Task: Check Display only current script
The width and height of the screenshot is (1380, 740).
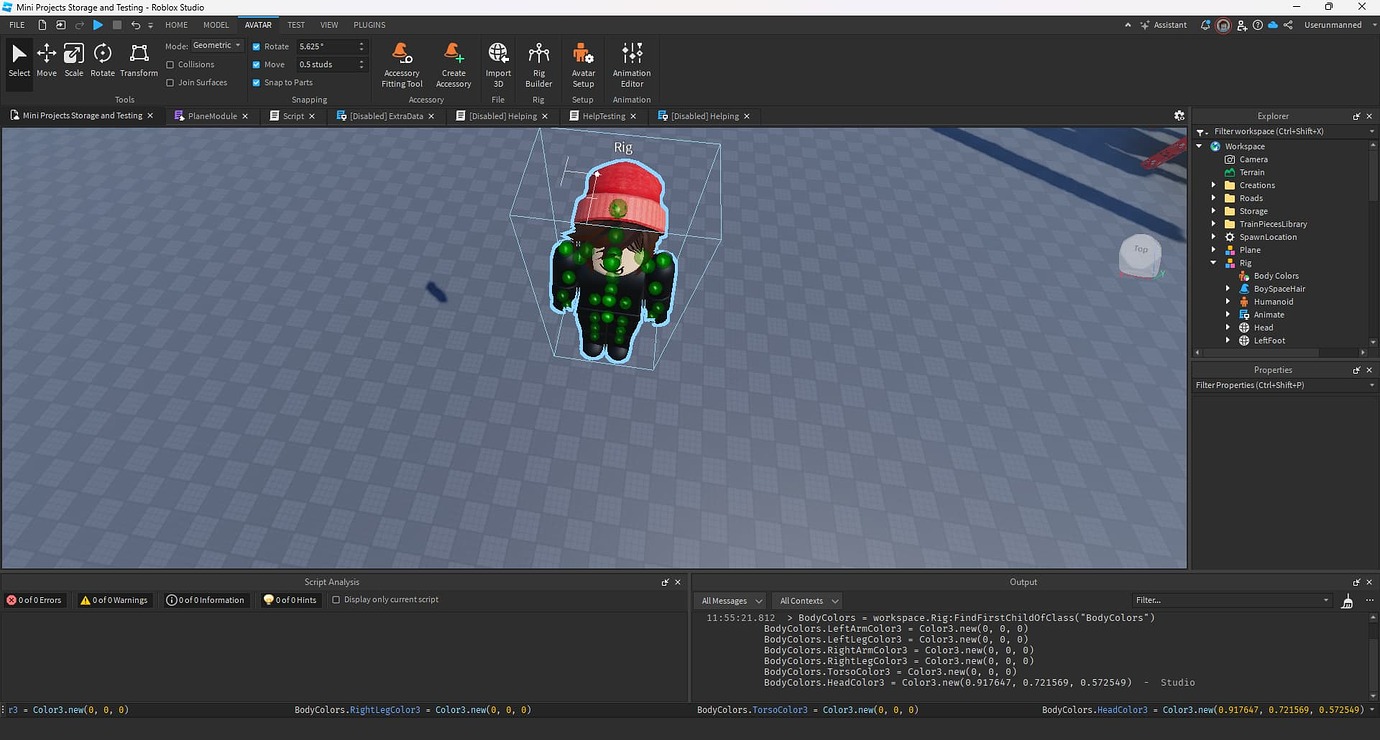Action: (x=336, y=600)
